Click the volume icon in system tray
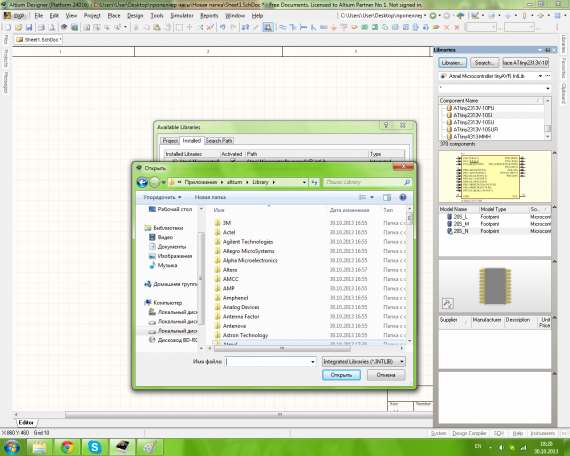The height and width of the screenshot is (456, 570). pyautogui.click(x=501, y=447)
